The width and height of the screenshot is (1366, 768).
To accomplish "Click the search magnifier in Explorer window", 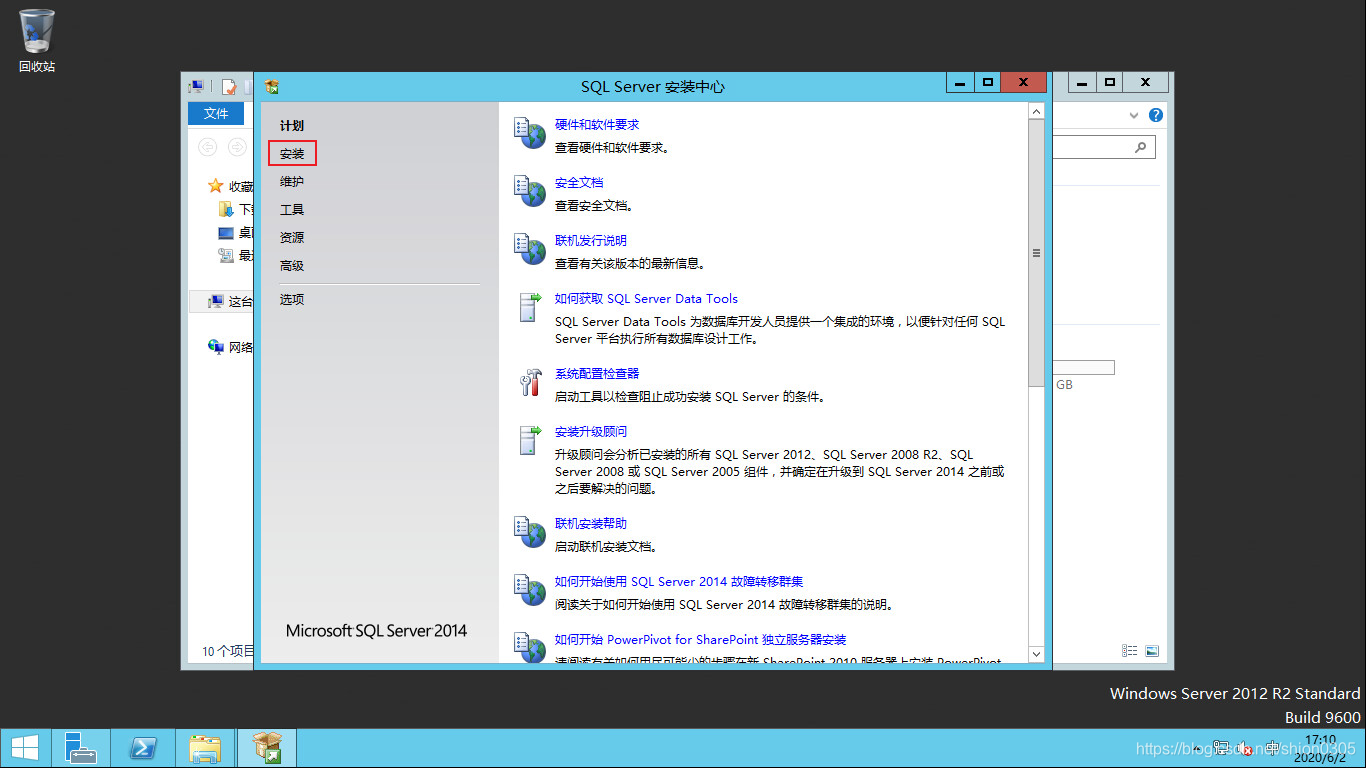I will [x=1140, y=148].
